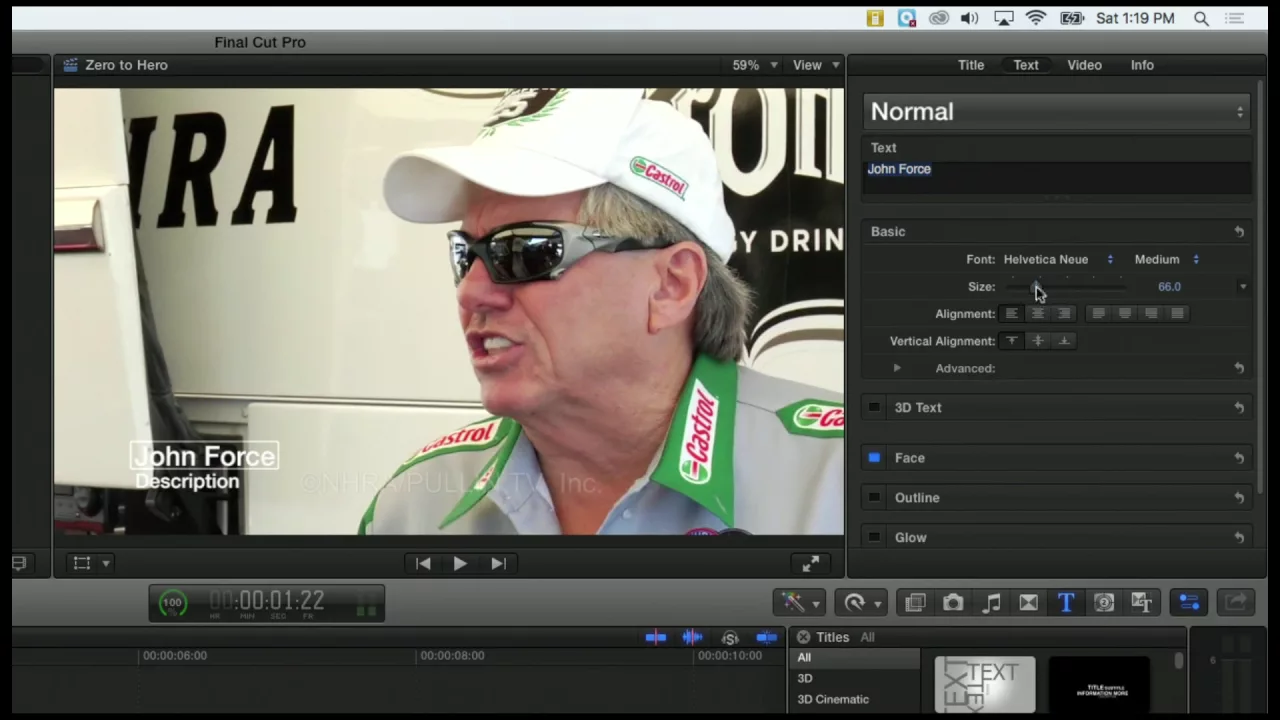Toggle timeline snapping

767,637
